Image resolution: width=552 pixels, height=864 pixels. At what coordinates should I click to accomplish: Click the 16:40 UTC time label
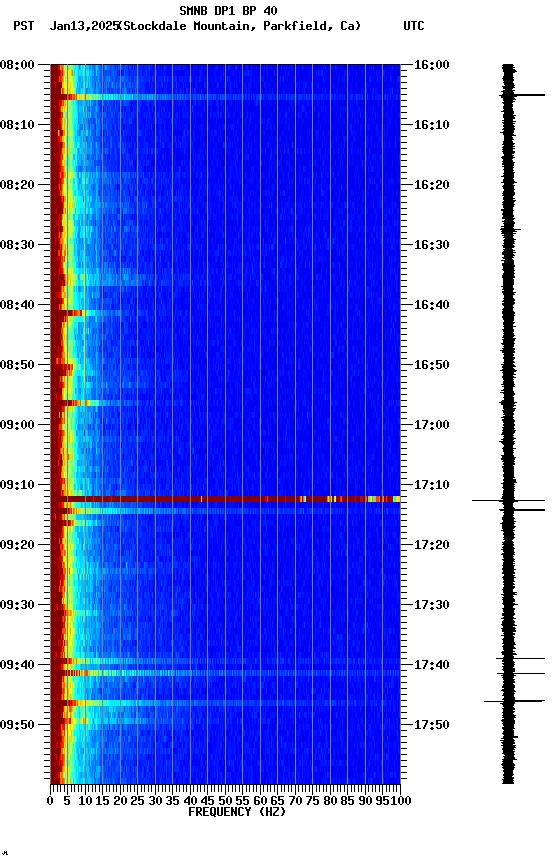(x=431, y=305)
